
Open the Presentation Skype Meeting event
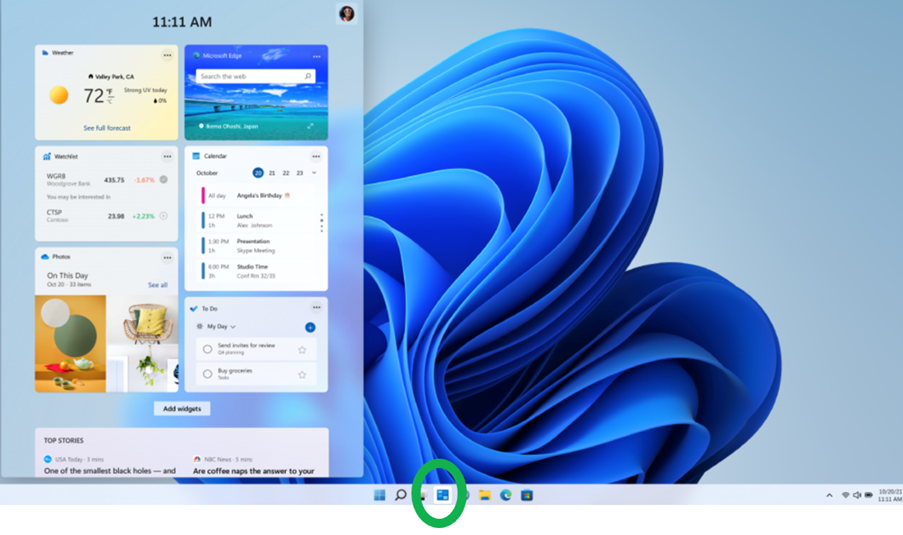click(257, 246)
